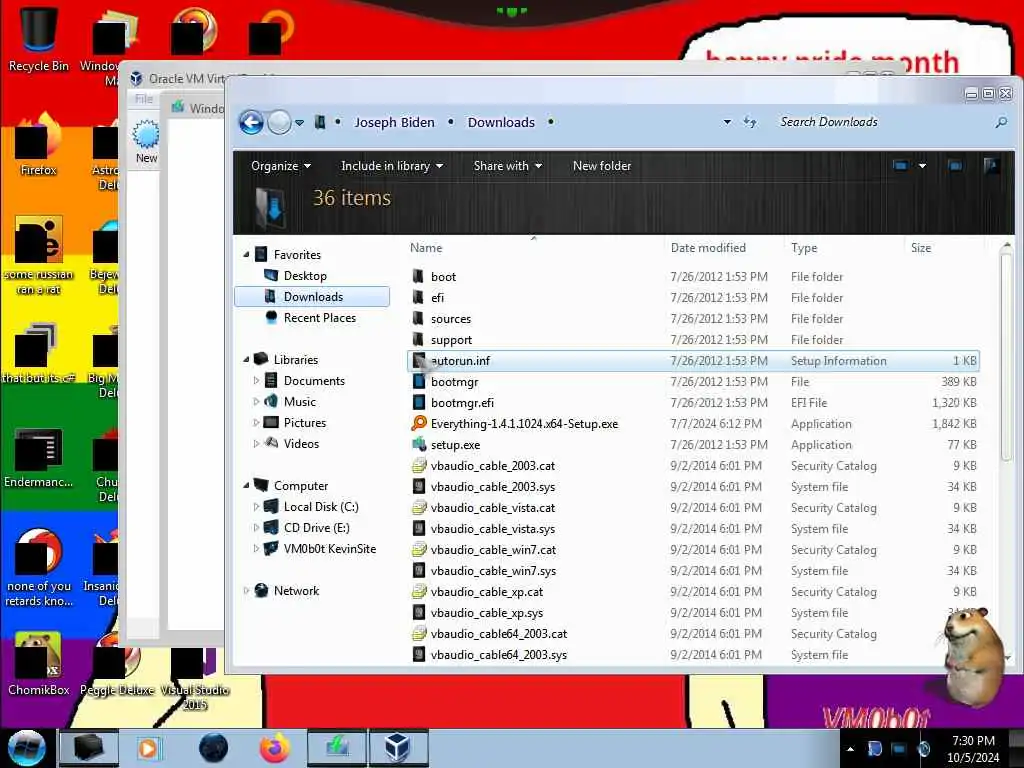Collapse the Computer group

[x=246, y=485]
